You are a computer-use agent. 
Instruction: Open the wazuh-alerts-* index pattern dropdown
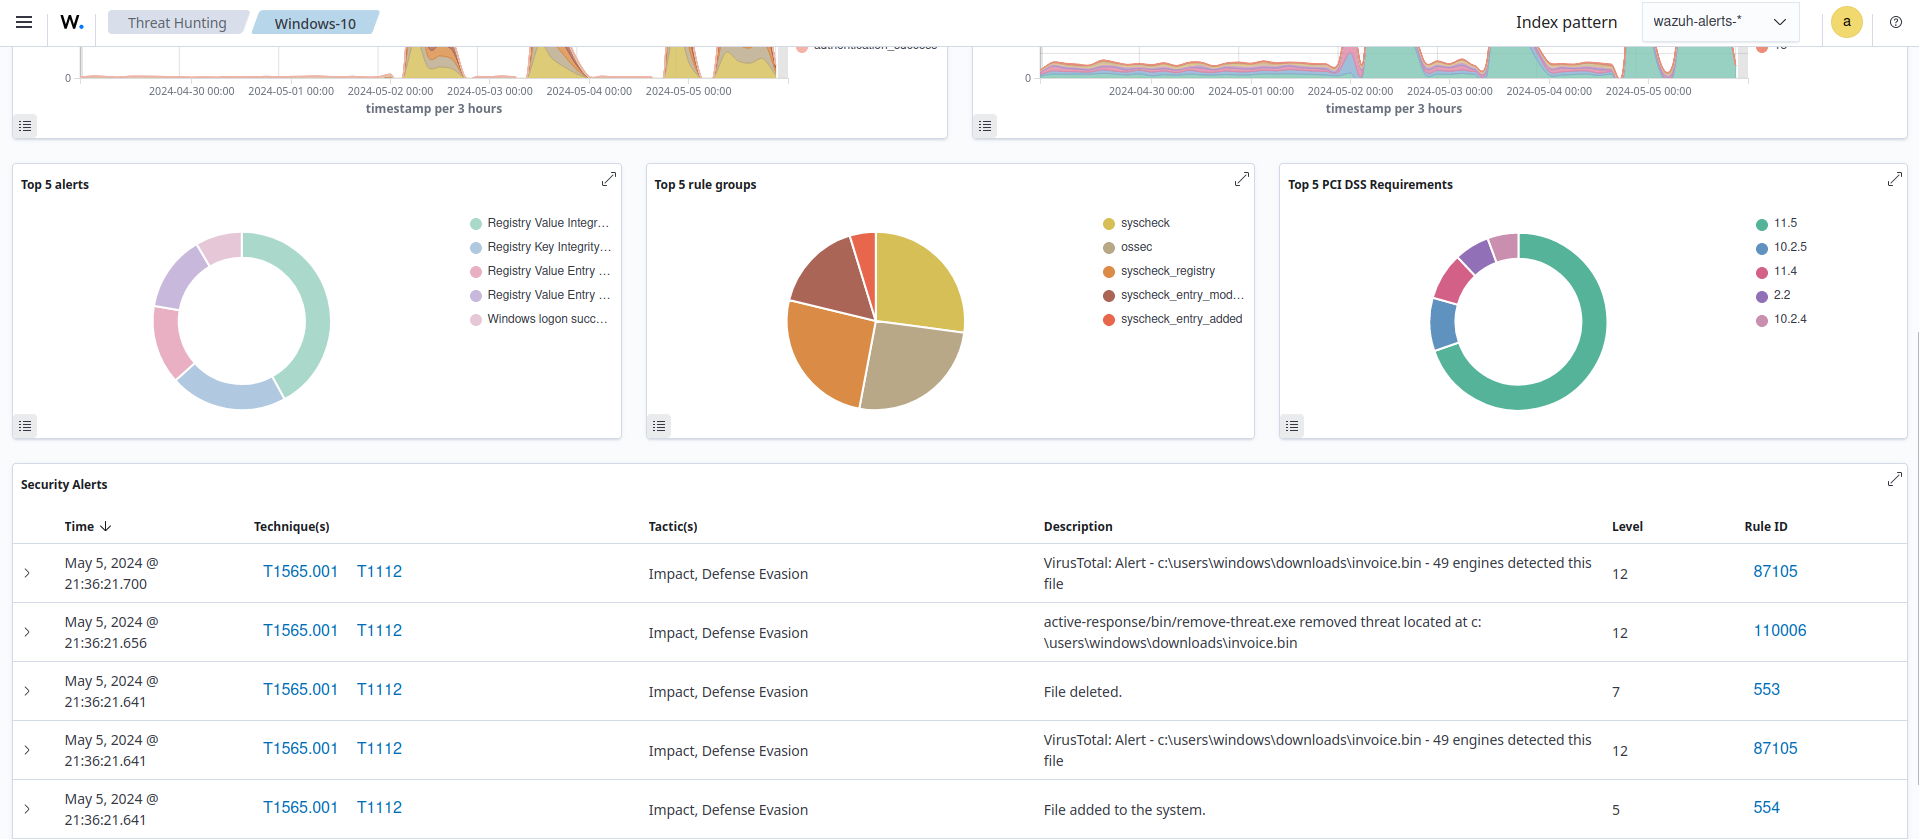point(1720,22)
